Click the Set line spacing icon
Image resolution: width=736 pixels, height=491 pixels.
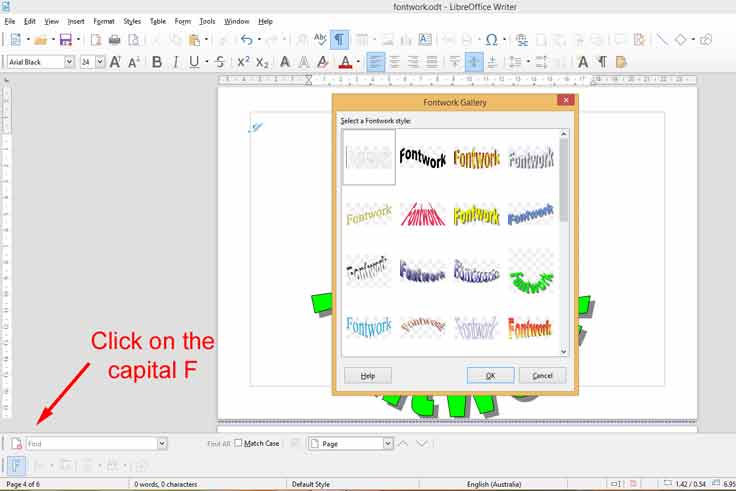tap(515, 62)
